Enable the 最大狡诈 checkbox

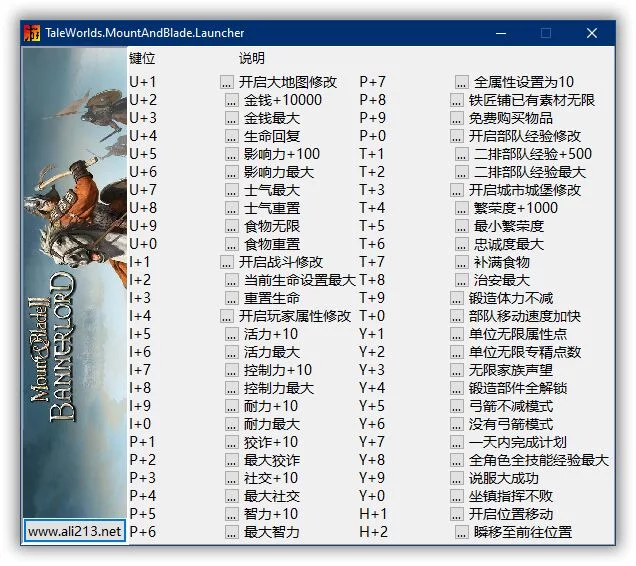coord(232,460)
